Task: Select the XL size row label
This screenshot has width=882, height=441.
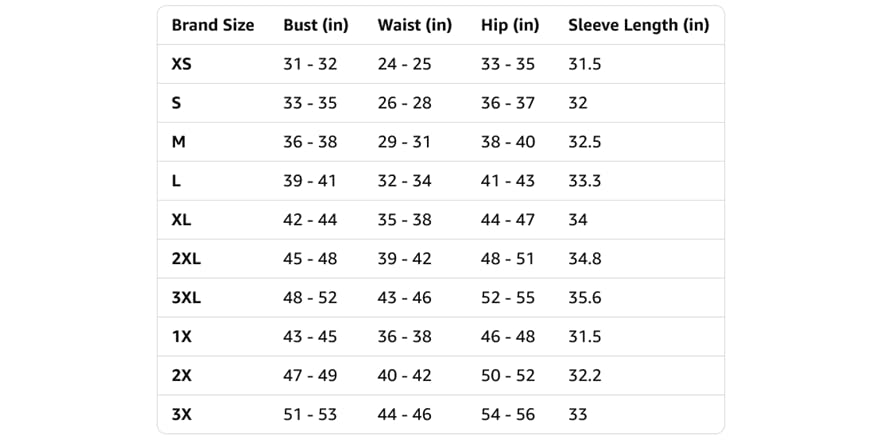Action: [x=181, y=219]
